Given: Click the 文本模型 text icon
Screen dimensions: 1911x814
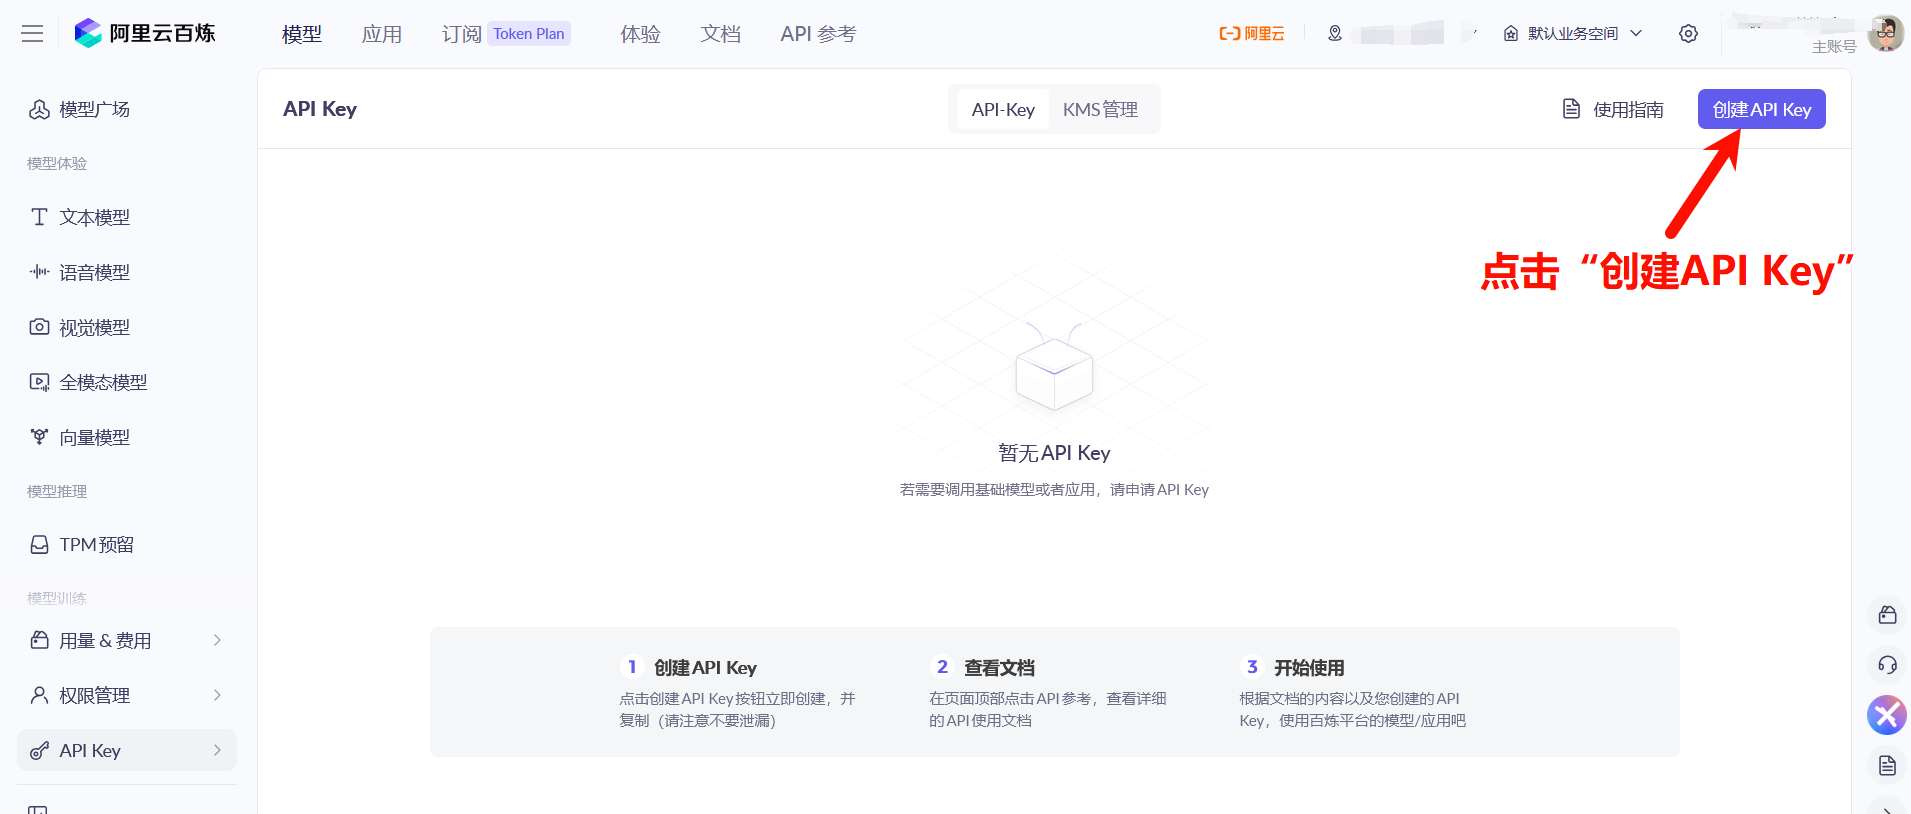Looking at the screenshot, I should click(x=39, y=217).
